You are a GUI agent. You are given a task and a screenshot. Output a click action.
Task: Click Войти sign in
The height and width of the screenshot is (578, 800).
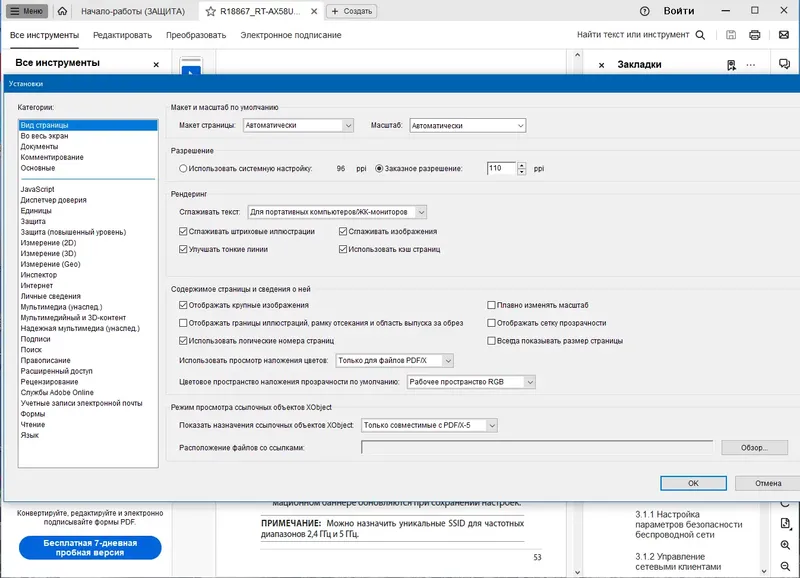(679, 11)
